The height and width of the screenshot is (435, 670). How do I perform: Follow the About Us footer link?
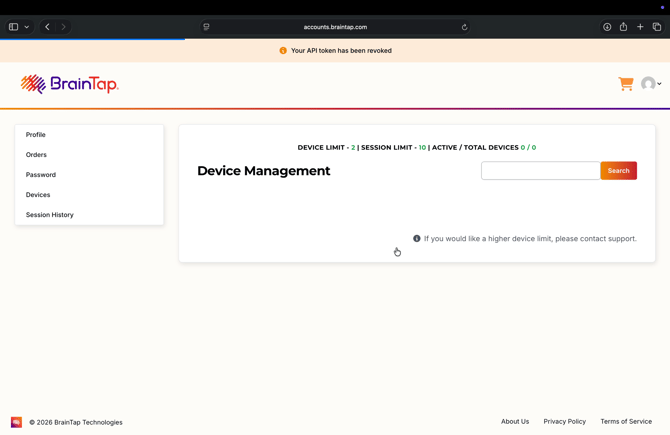[x=515, y=421]
